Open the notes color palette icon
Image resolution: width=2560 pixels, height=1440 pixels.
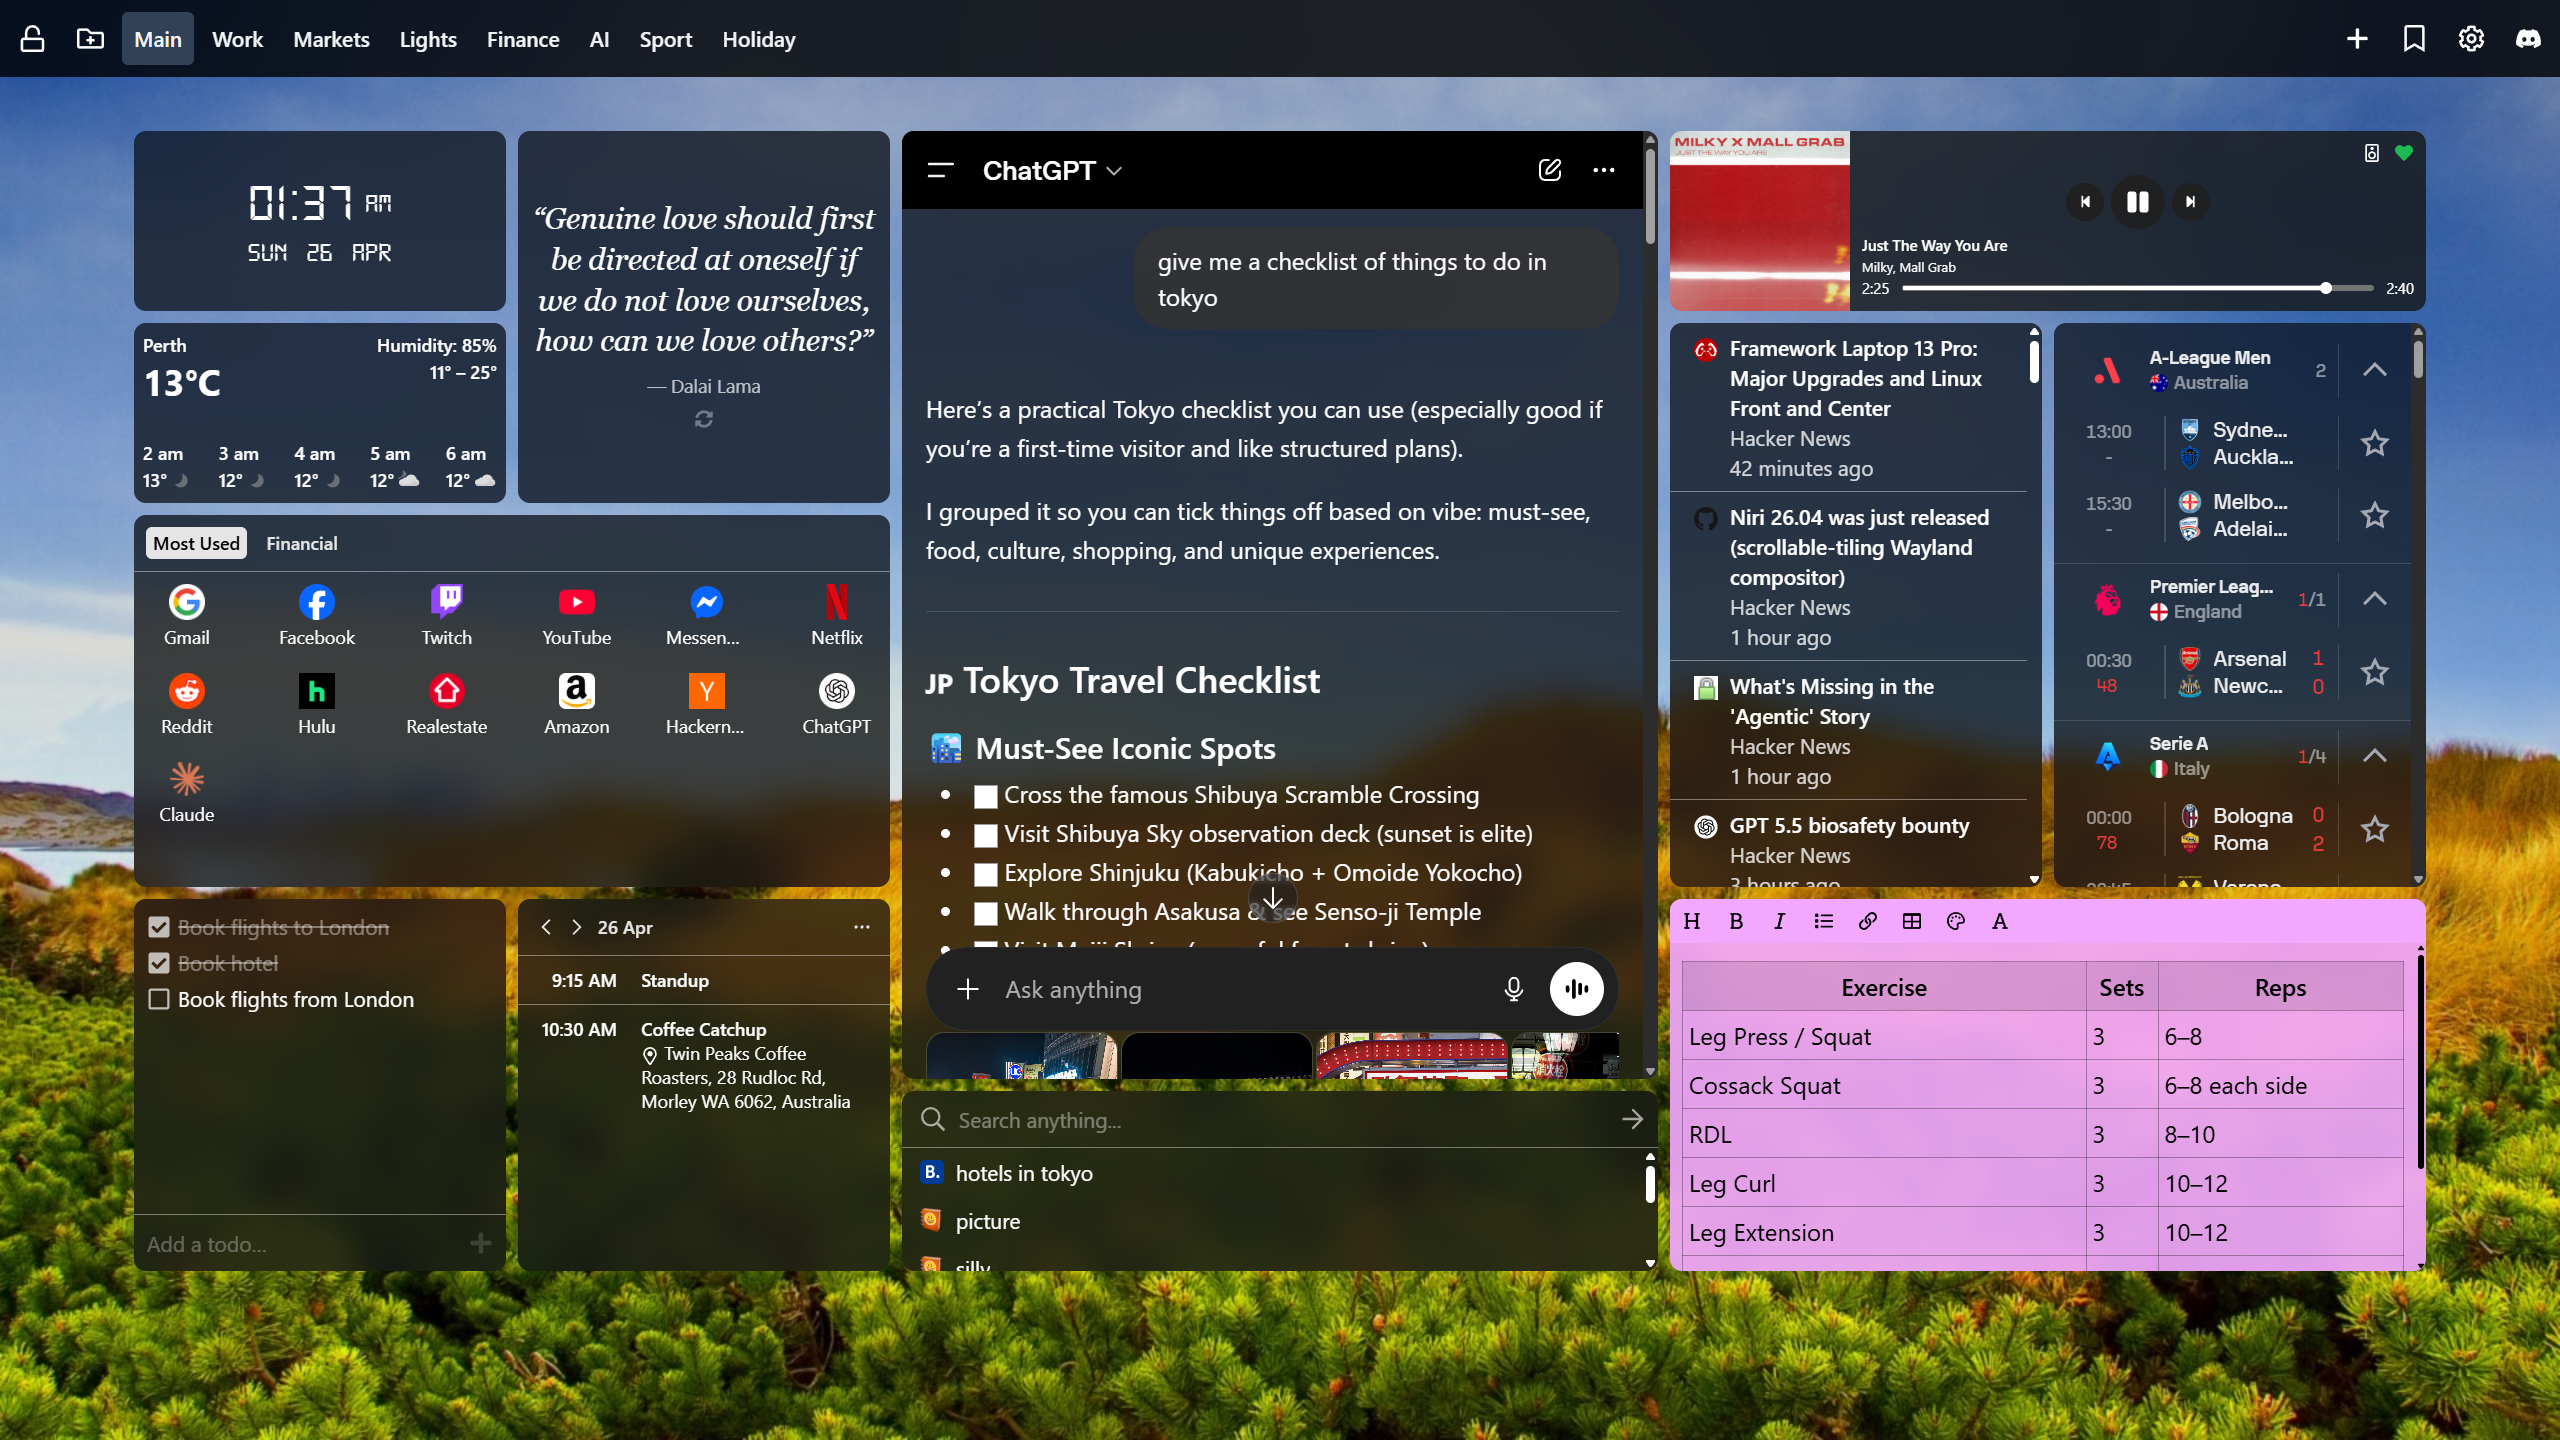(x=1956, y=922)
